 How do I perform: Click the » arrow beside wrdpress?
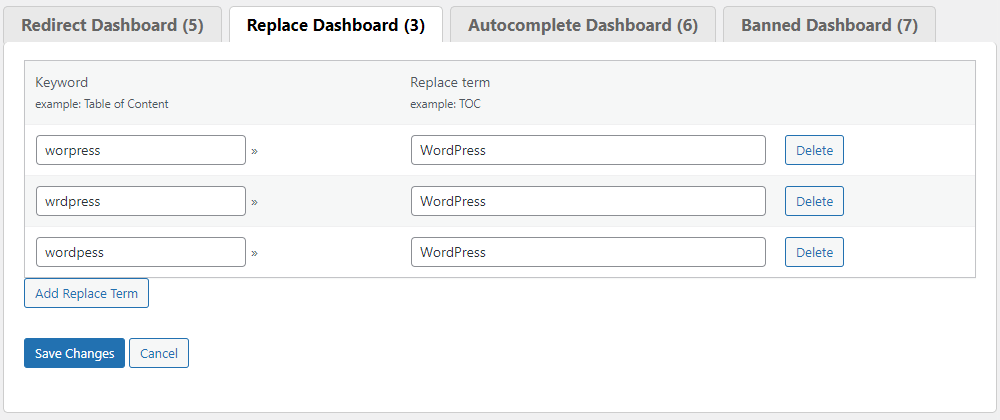click(254, 202)
